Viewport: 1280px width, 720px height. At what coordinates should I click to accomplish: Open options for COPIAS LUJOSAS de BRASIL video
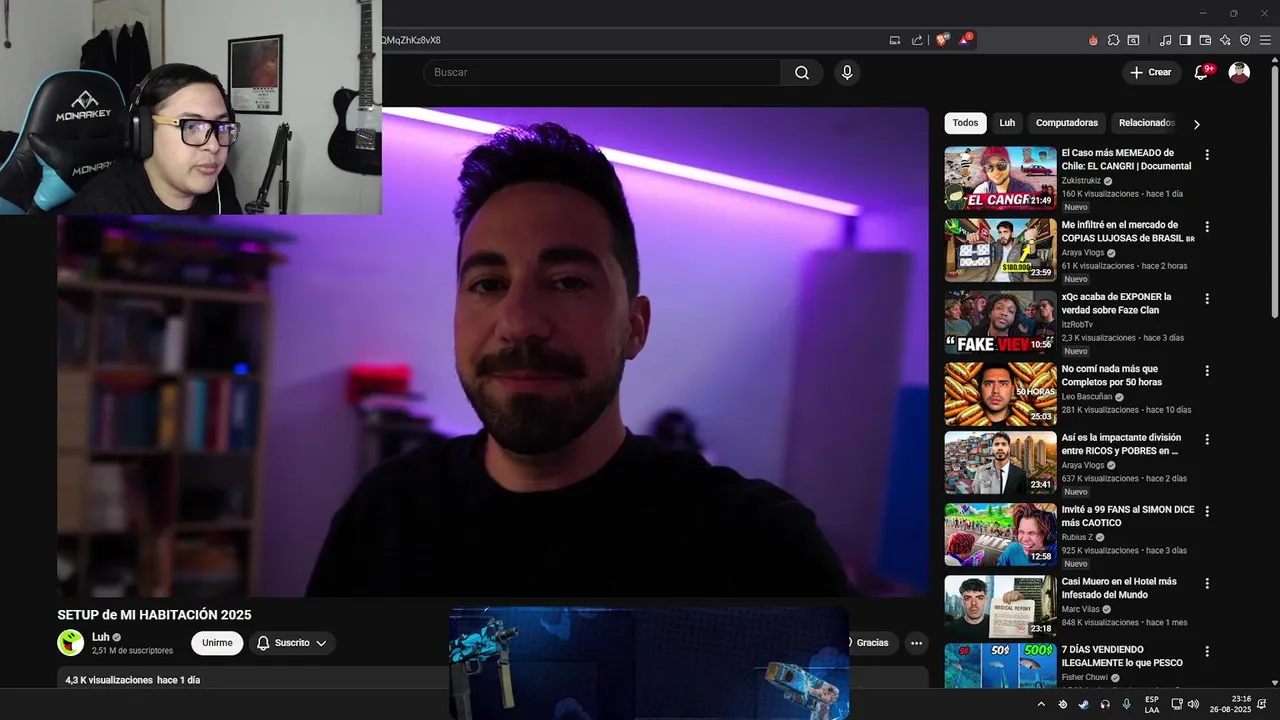1207,227
